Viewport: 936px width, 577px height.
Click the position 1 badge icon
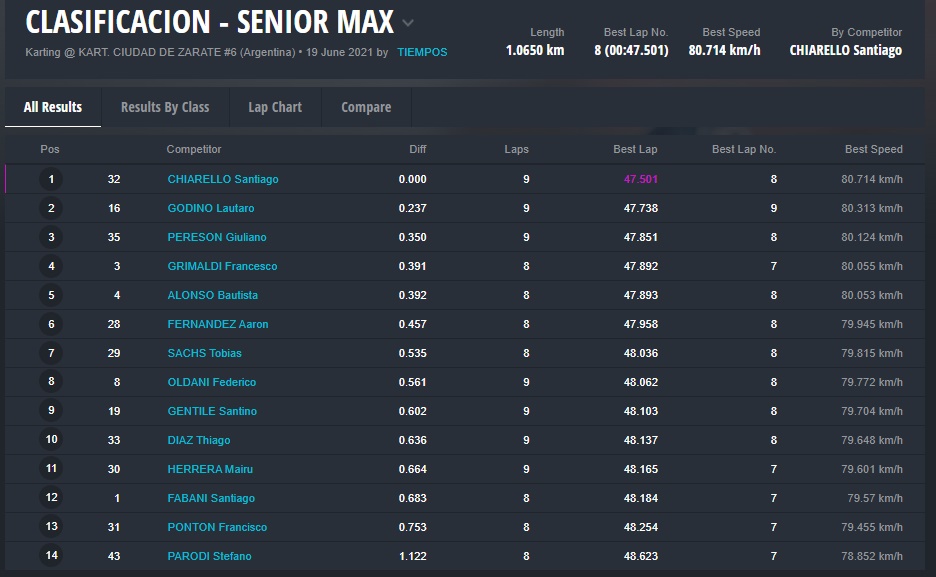(51, 180)
